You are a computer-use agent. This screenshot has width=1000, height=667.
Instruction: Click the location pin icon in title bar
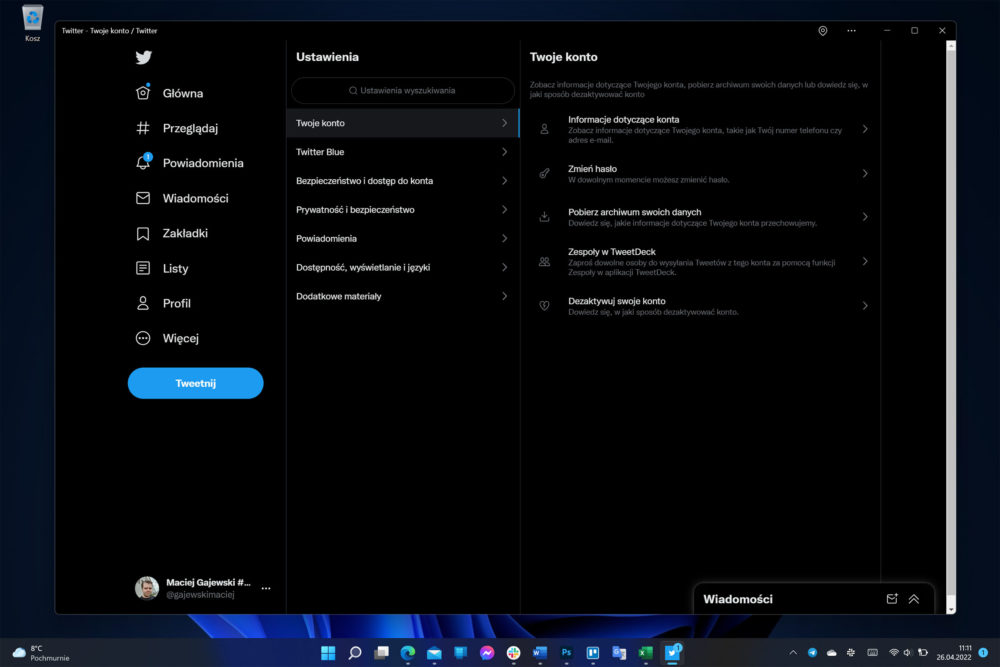[823, 31]
